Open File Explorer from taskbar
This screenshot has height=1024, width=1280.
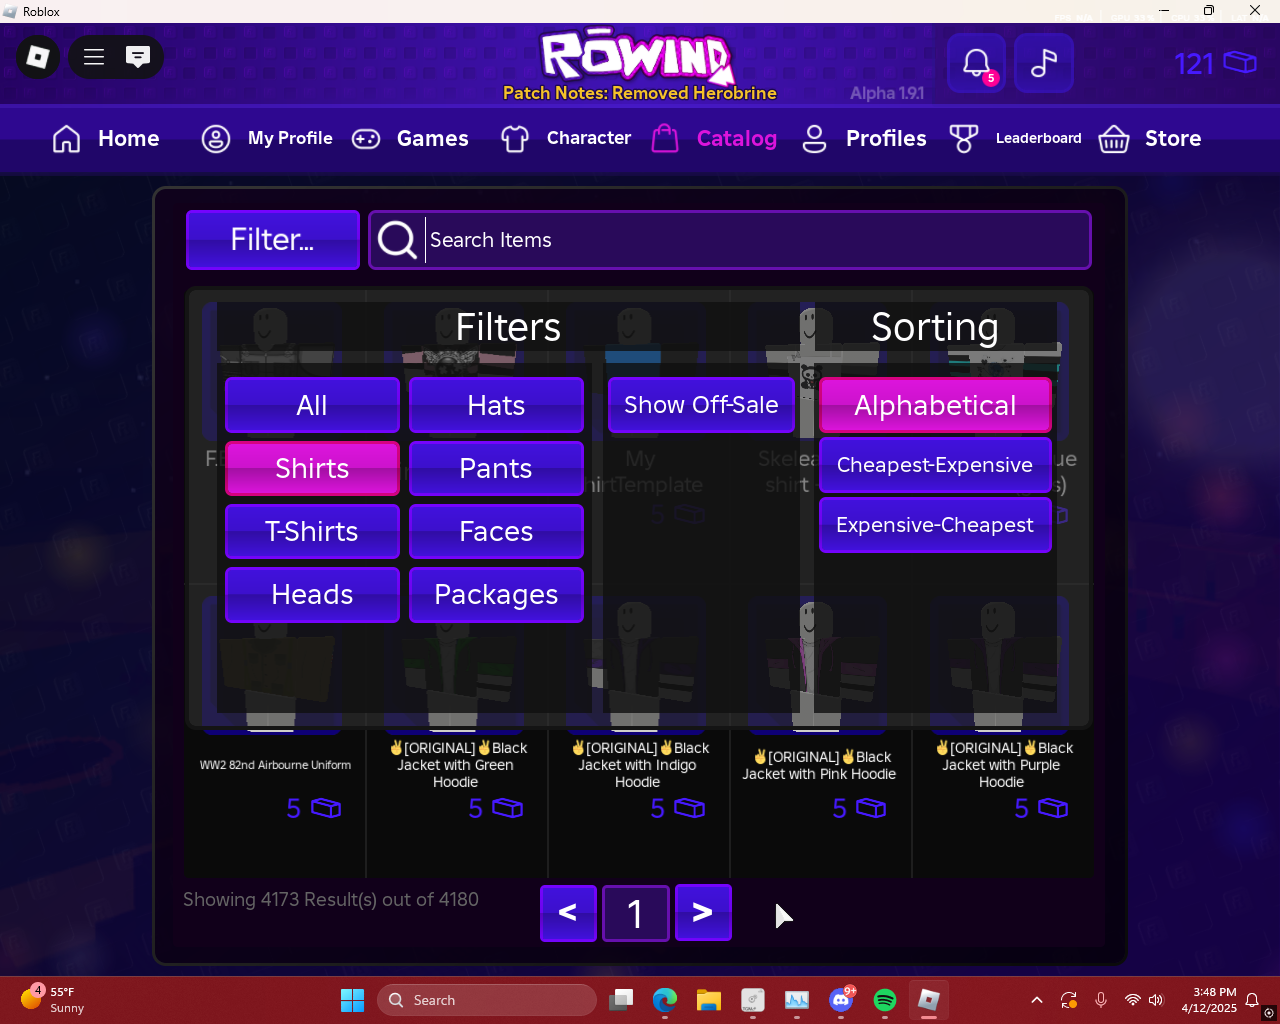(x=709, y=1000)
